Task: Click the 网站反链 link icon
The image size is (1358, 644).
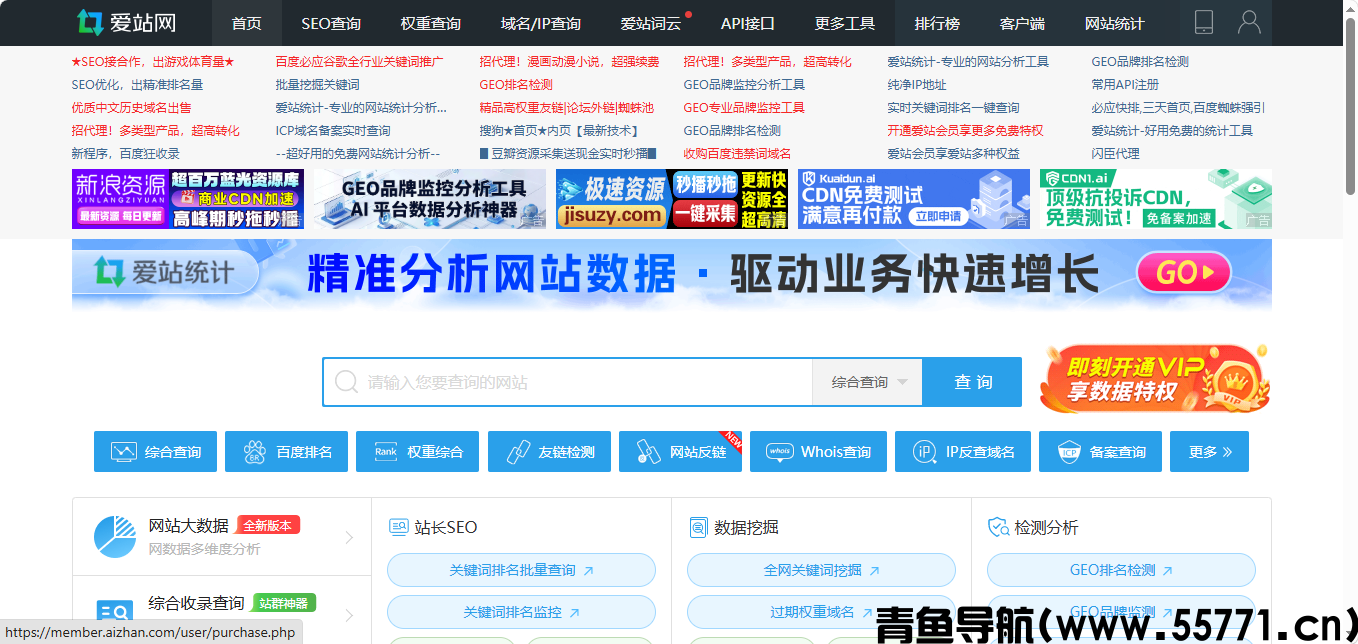Action: 648,452
